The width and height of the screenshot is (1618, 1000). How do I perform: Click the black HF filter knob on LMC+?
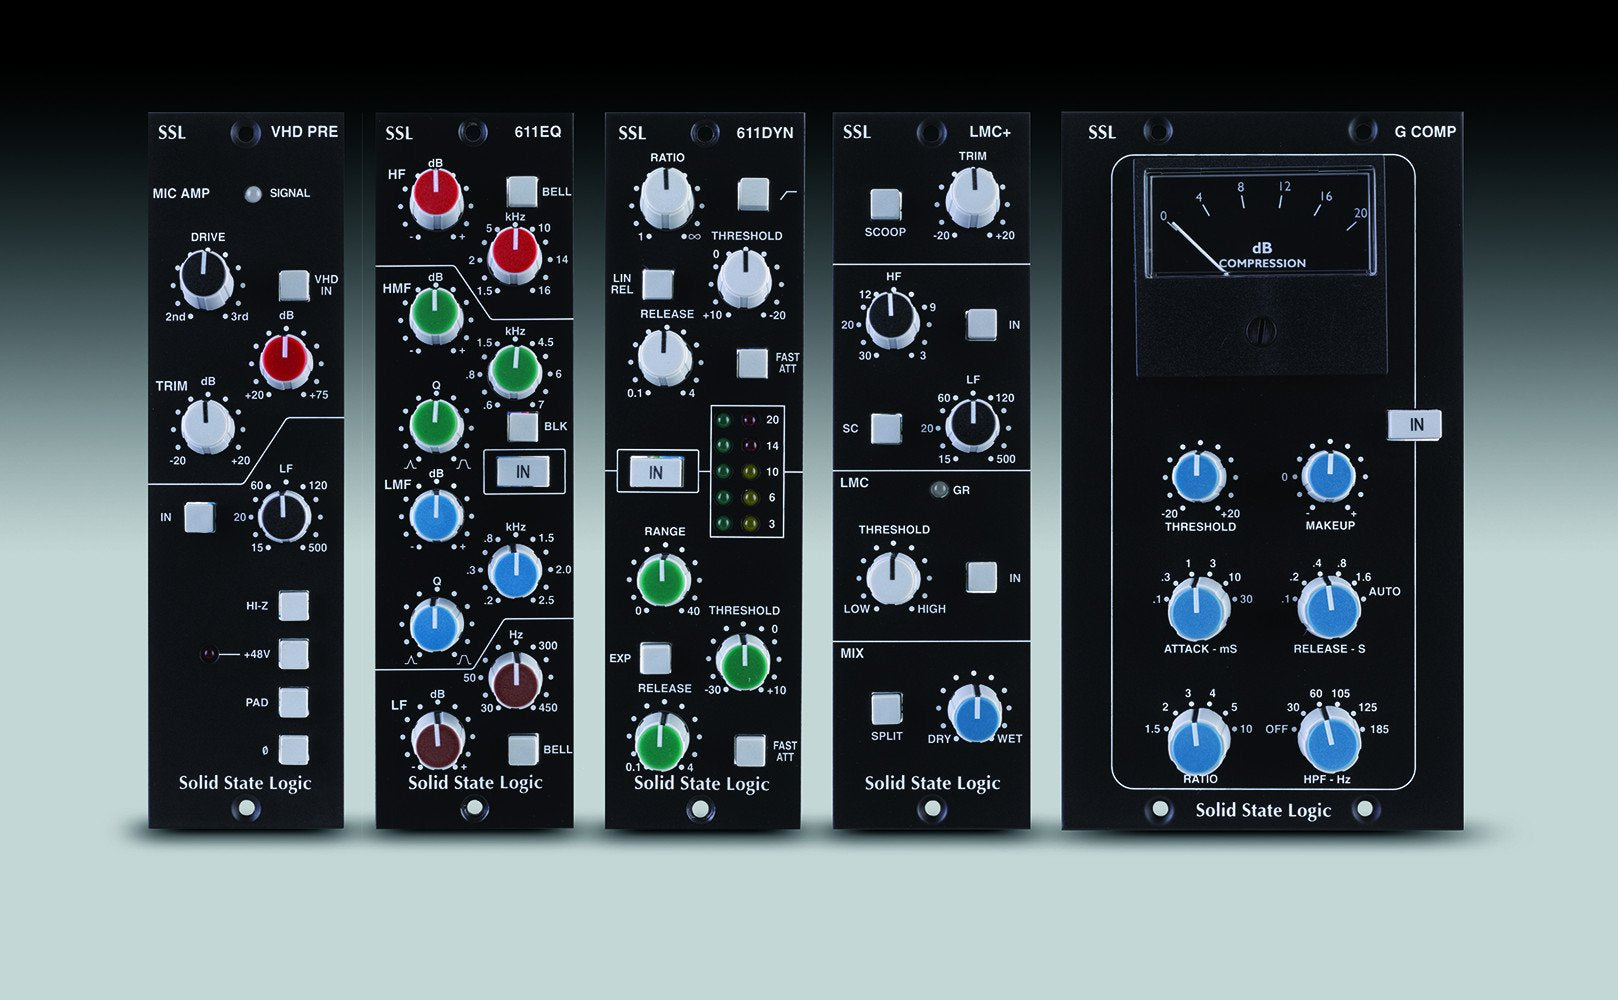[892, 318]
